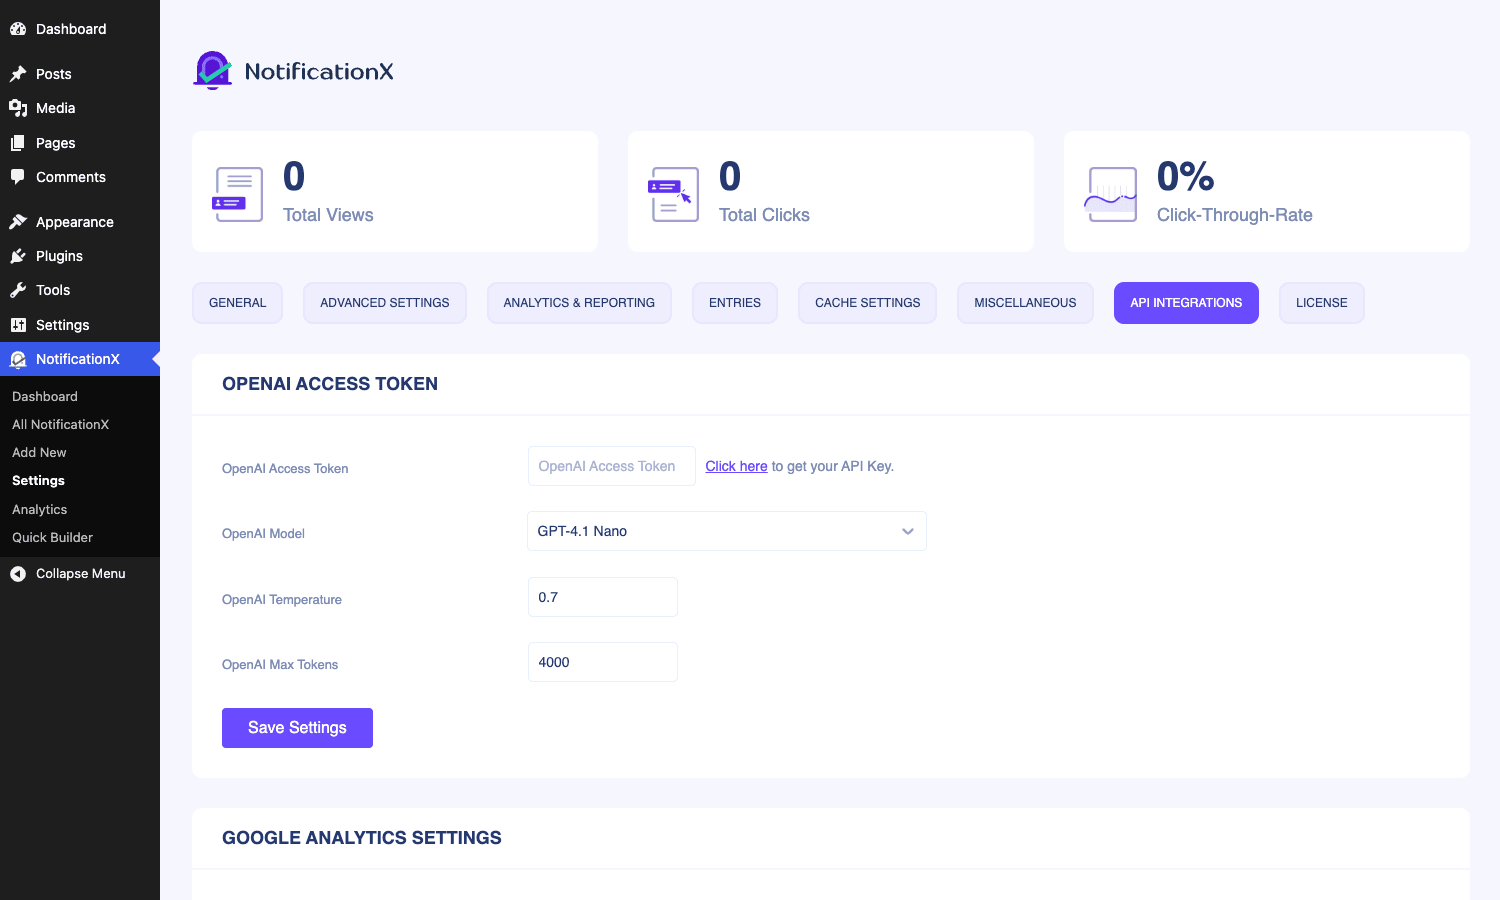Image resolution: width=1500 pixels, height=900 pixels.
Task: Open Analytics under NotificationX
Action: click(x=40, y=509)
